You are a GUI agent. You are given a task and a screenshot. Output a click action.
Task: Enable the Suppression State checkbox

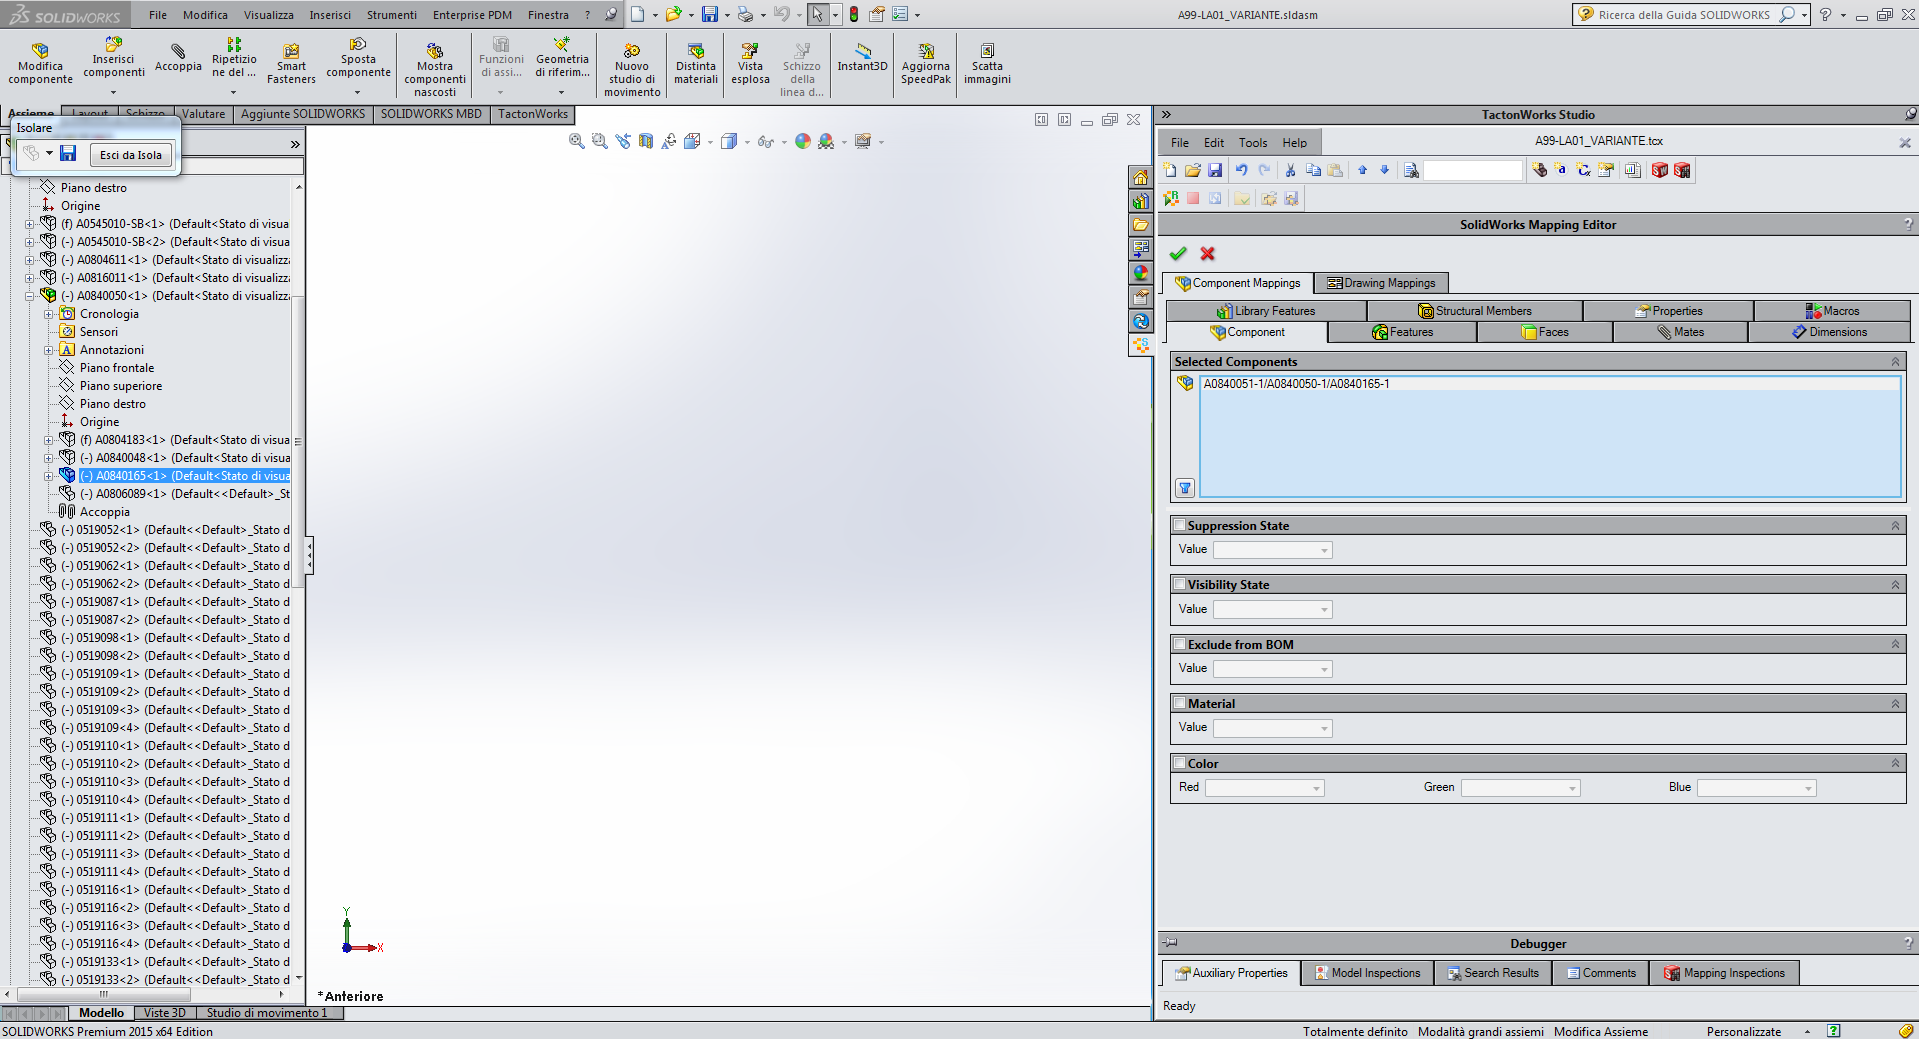coord(1179,524)
